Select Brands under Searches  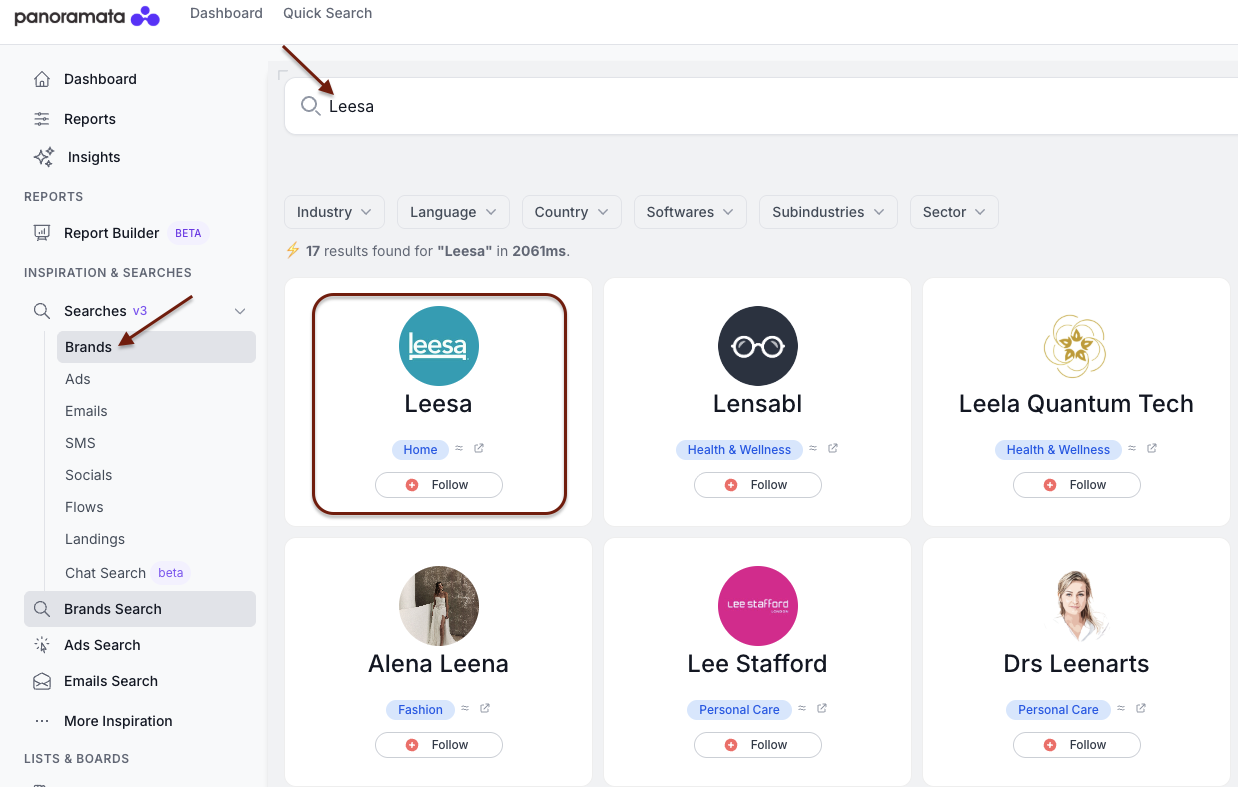coord(156,347)
